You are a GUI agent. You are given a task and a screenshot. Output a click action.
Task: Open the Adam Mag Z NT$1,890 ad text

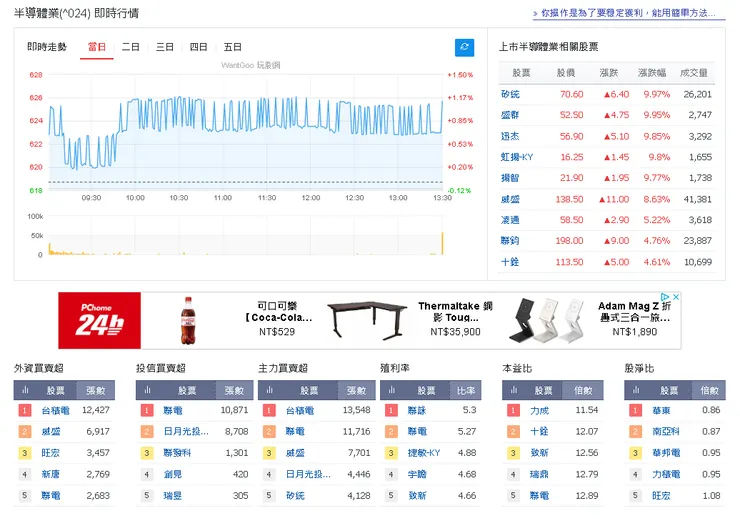pos(634,319)
